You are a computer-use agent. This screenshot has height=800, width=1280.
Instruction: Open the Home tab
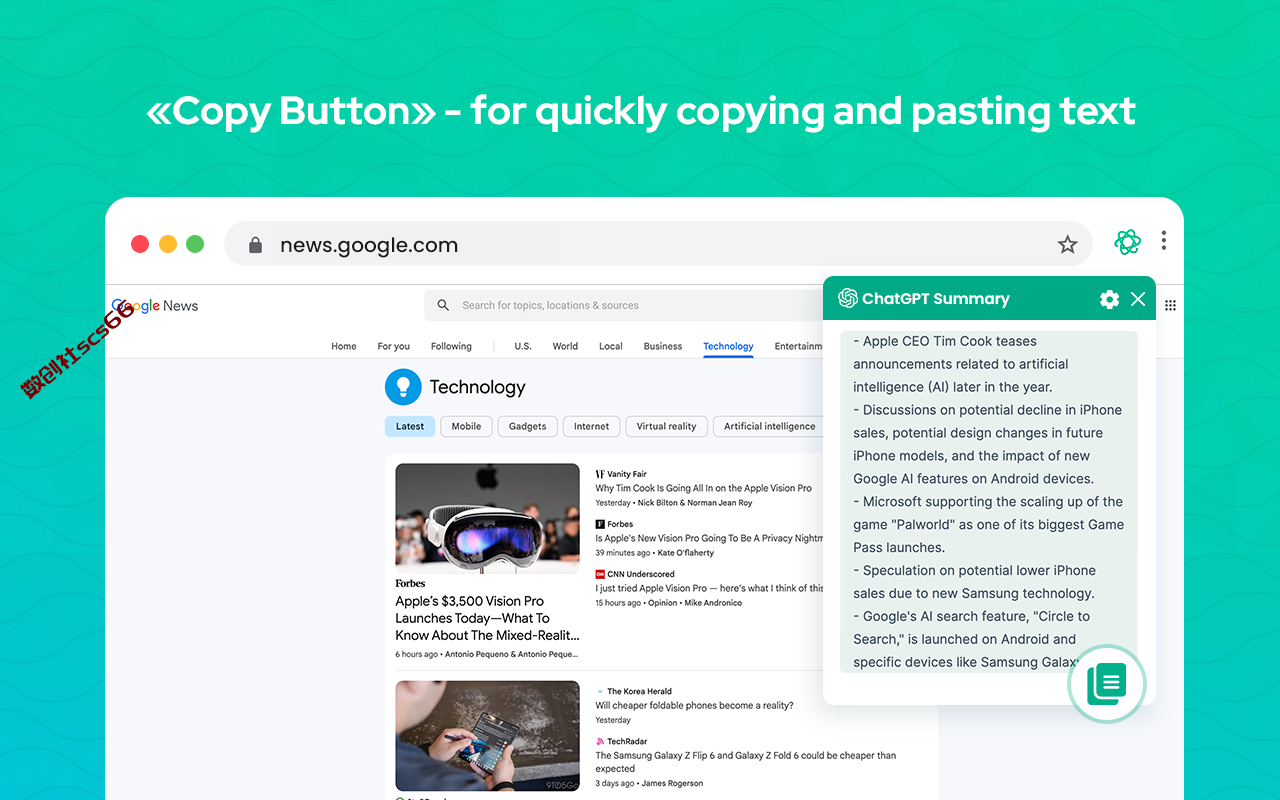[344, 346]
